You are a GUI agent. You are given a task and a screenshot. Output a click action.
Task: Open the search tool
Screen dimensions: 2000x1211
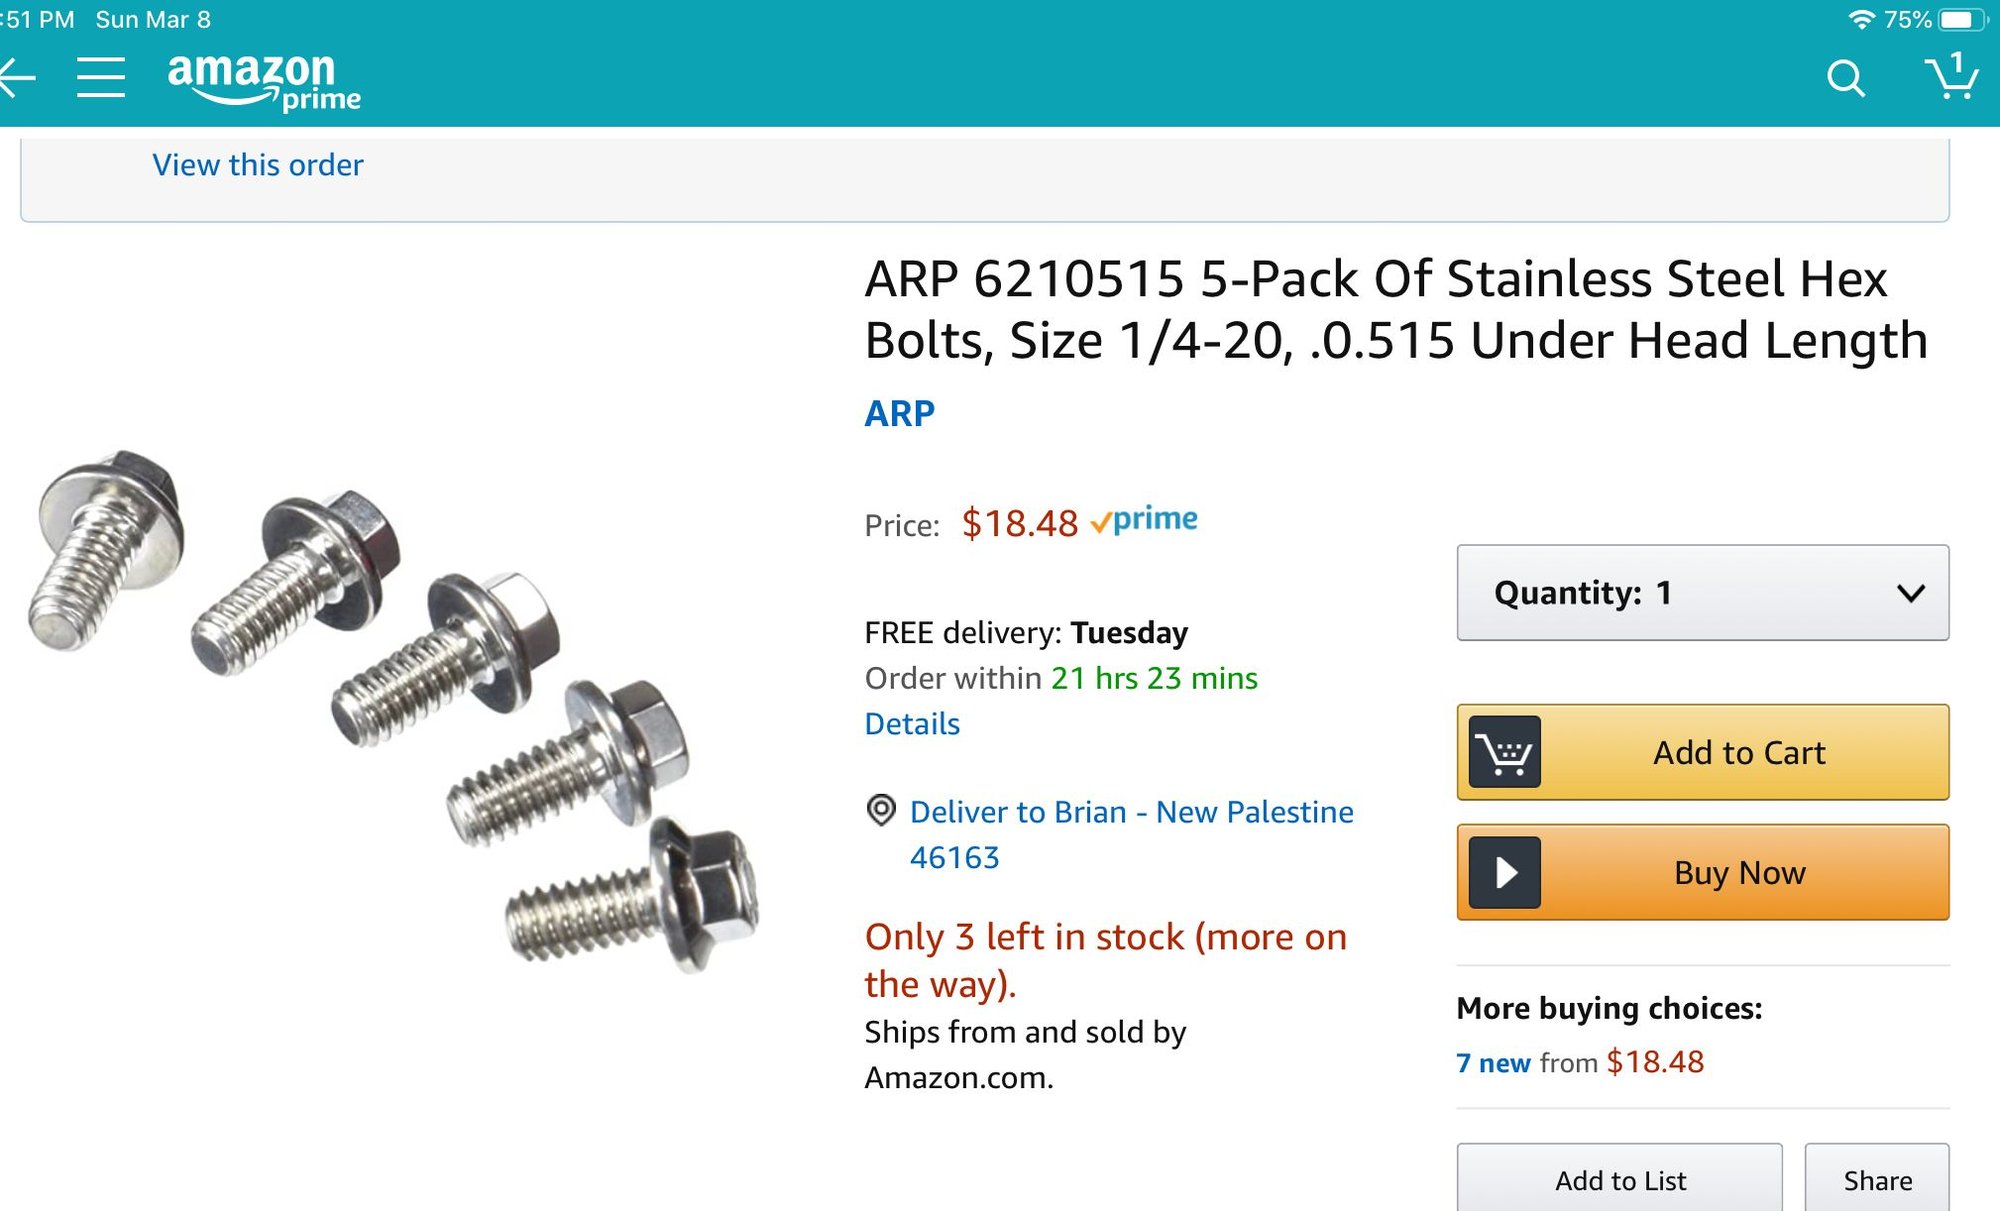[x=1846, y=77]
